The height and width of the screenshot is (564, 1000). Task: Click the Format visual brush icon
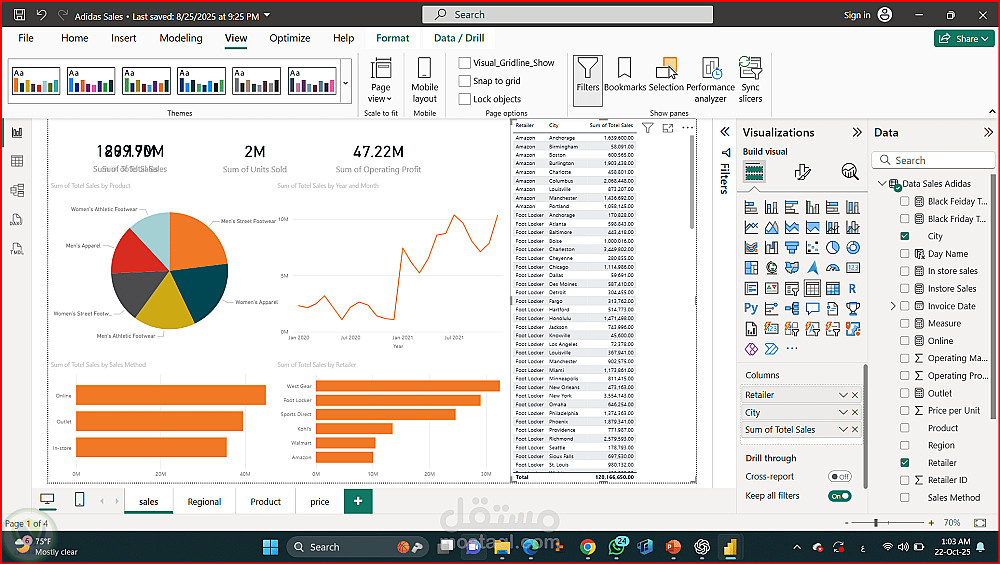802,171
